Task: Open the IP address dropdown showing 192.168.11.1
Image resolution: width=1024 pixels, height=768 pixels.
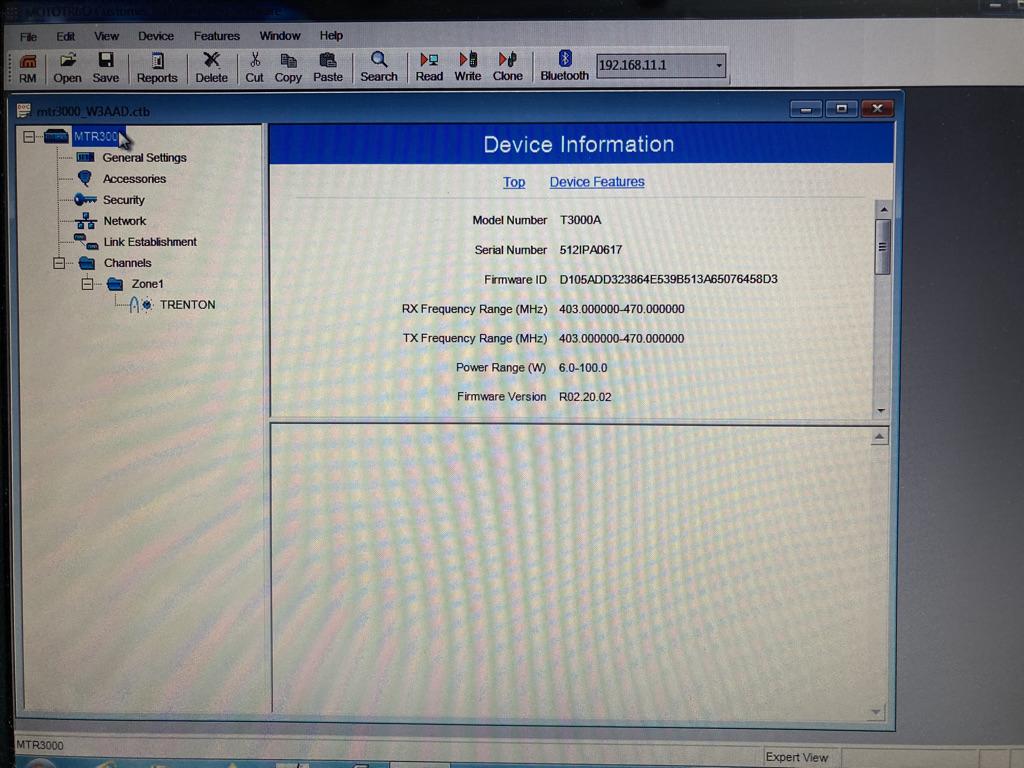Action: pos(719,65)
